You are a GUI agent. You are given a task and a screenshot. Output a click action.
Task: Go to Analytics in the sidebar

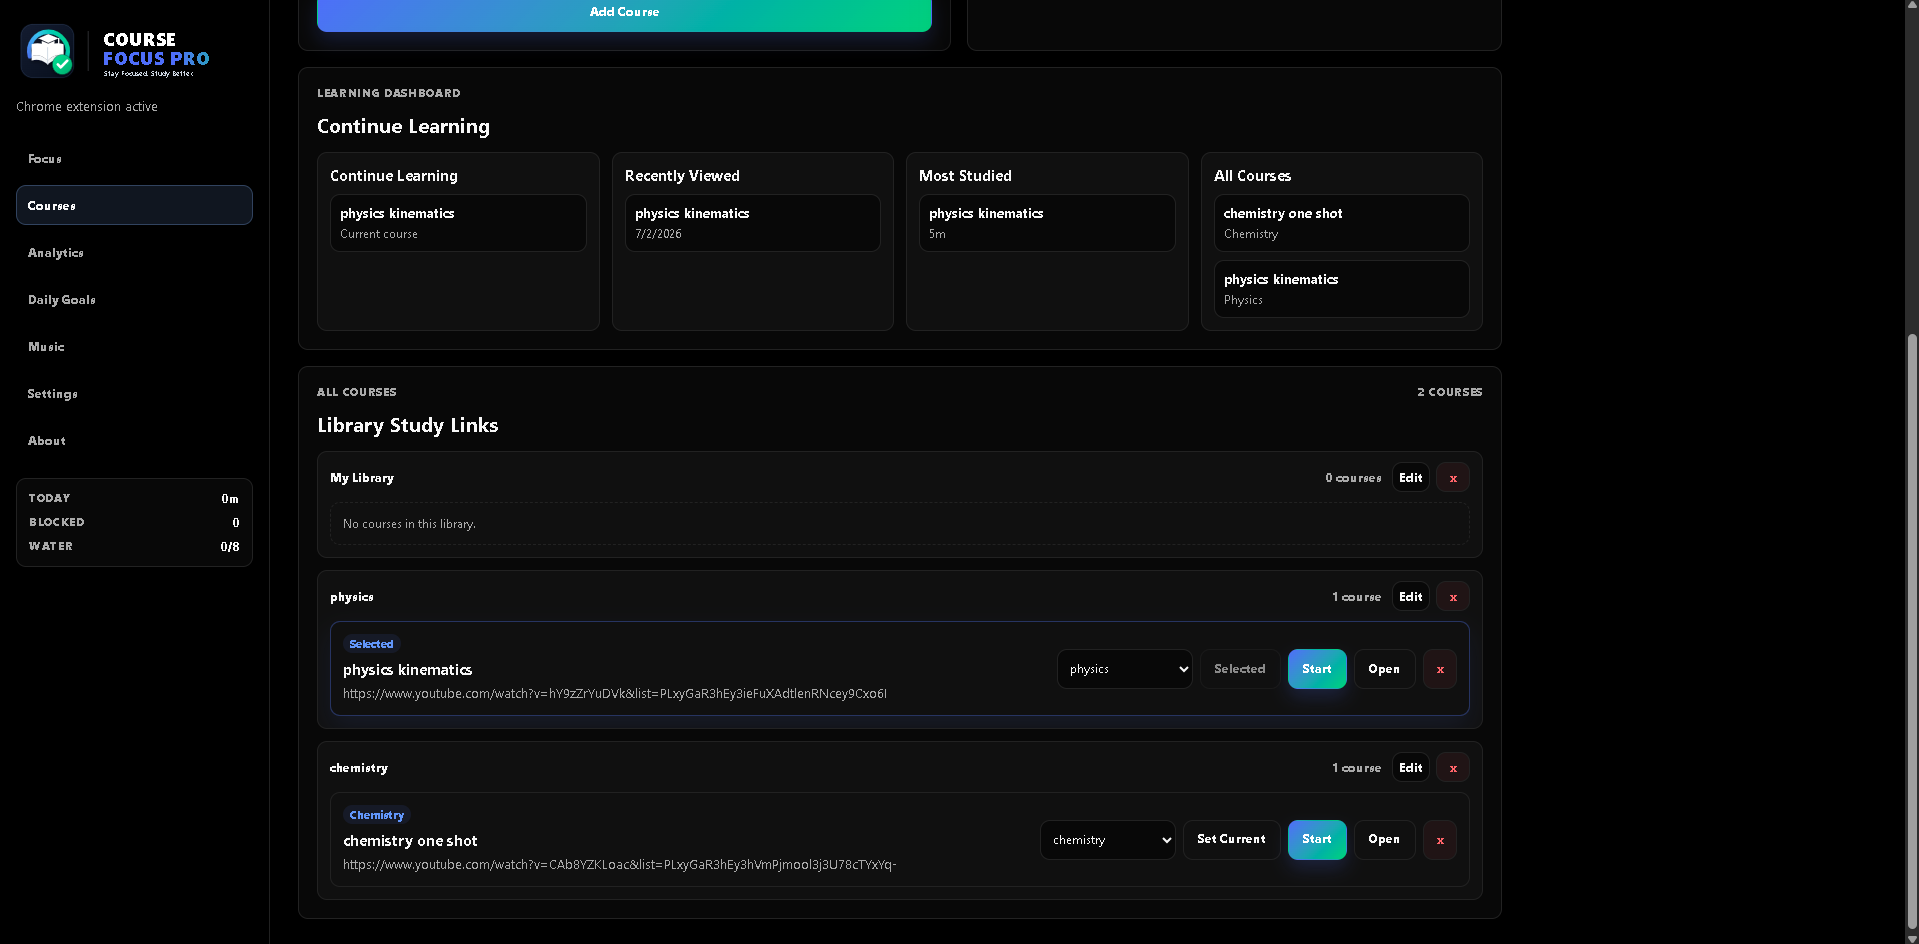point(134,253)
